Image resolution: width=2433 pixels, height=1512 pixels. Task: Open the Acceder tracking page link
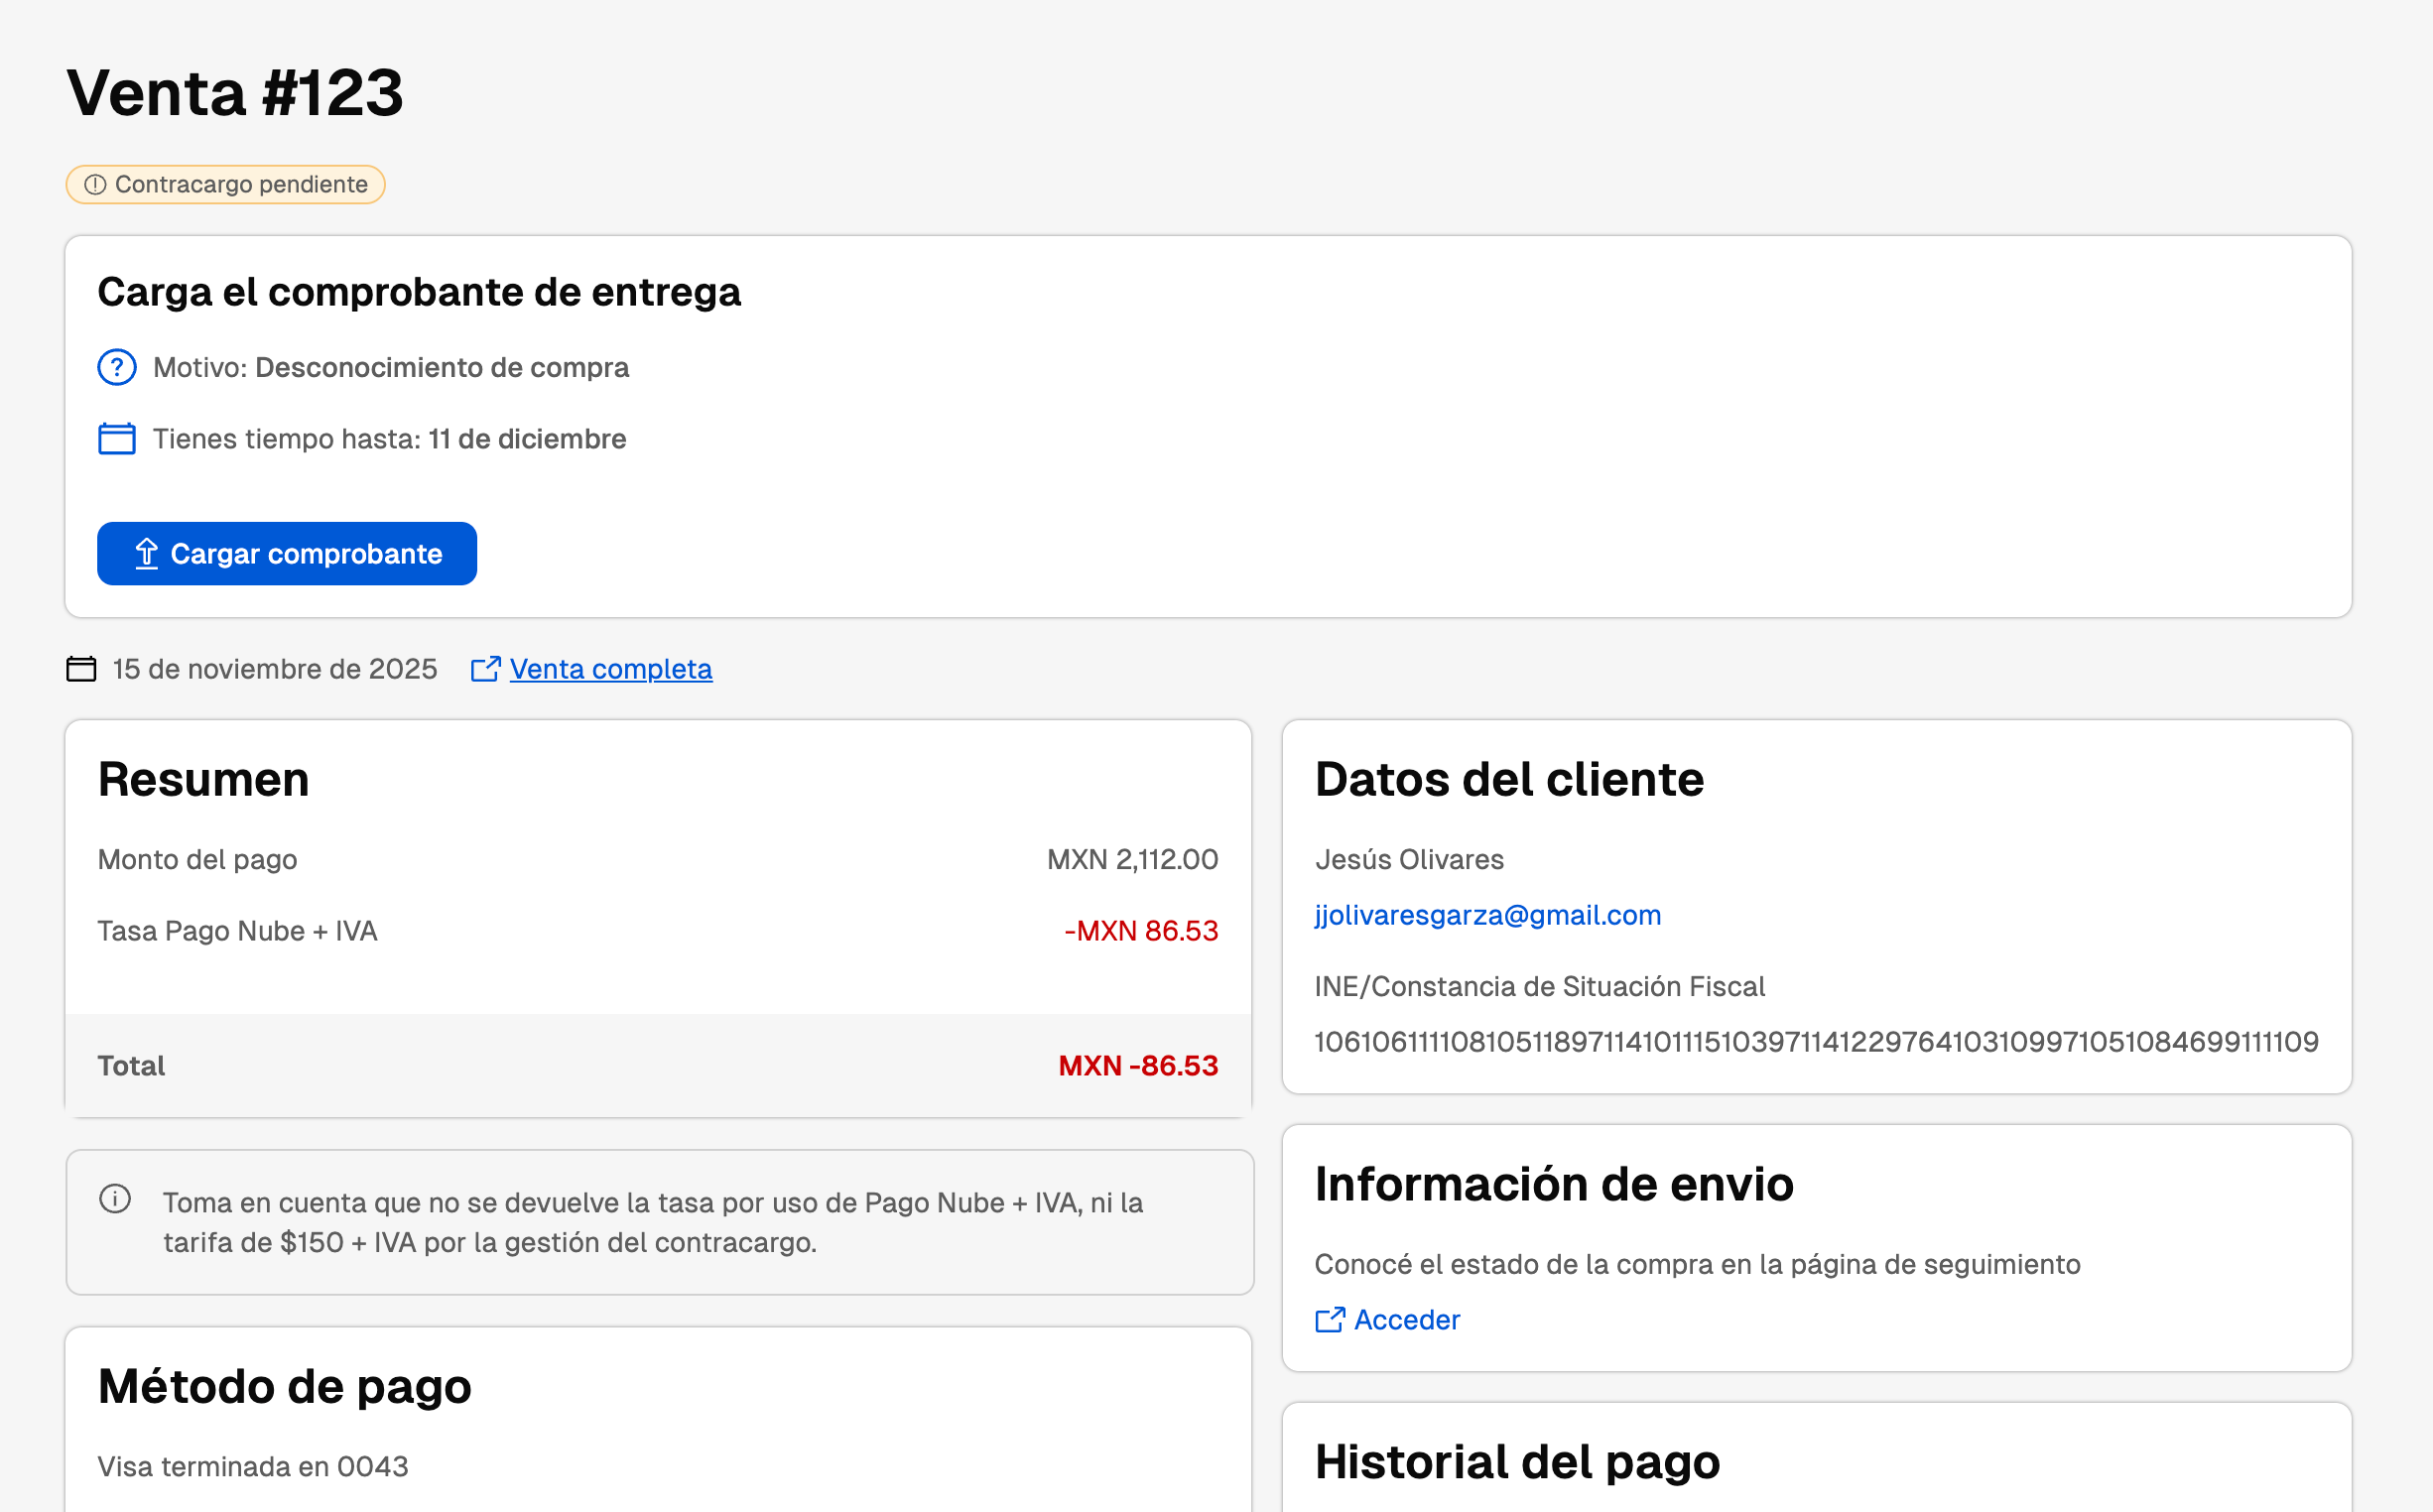click(x=1406, y=1321)
